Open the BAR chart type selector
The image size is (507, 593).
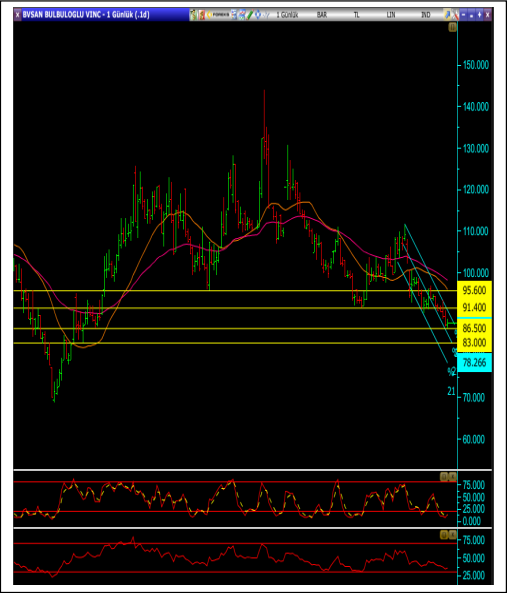pos(322,15)
